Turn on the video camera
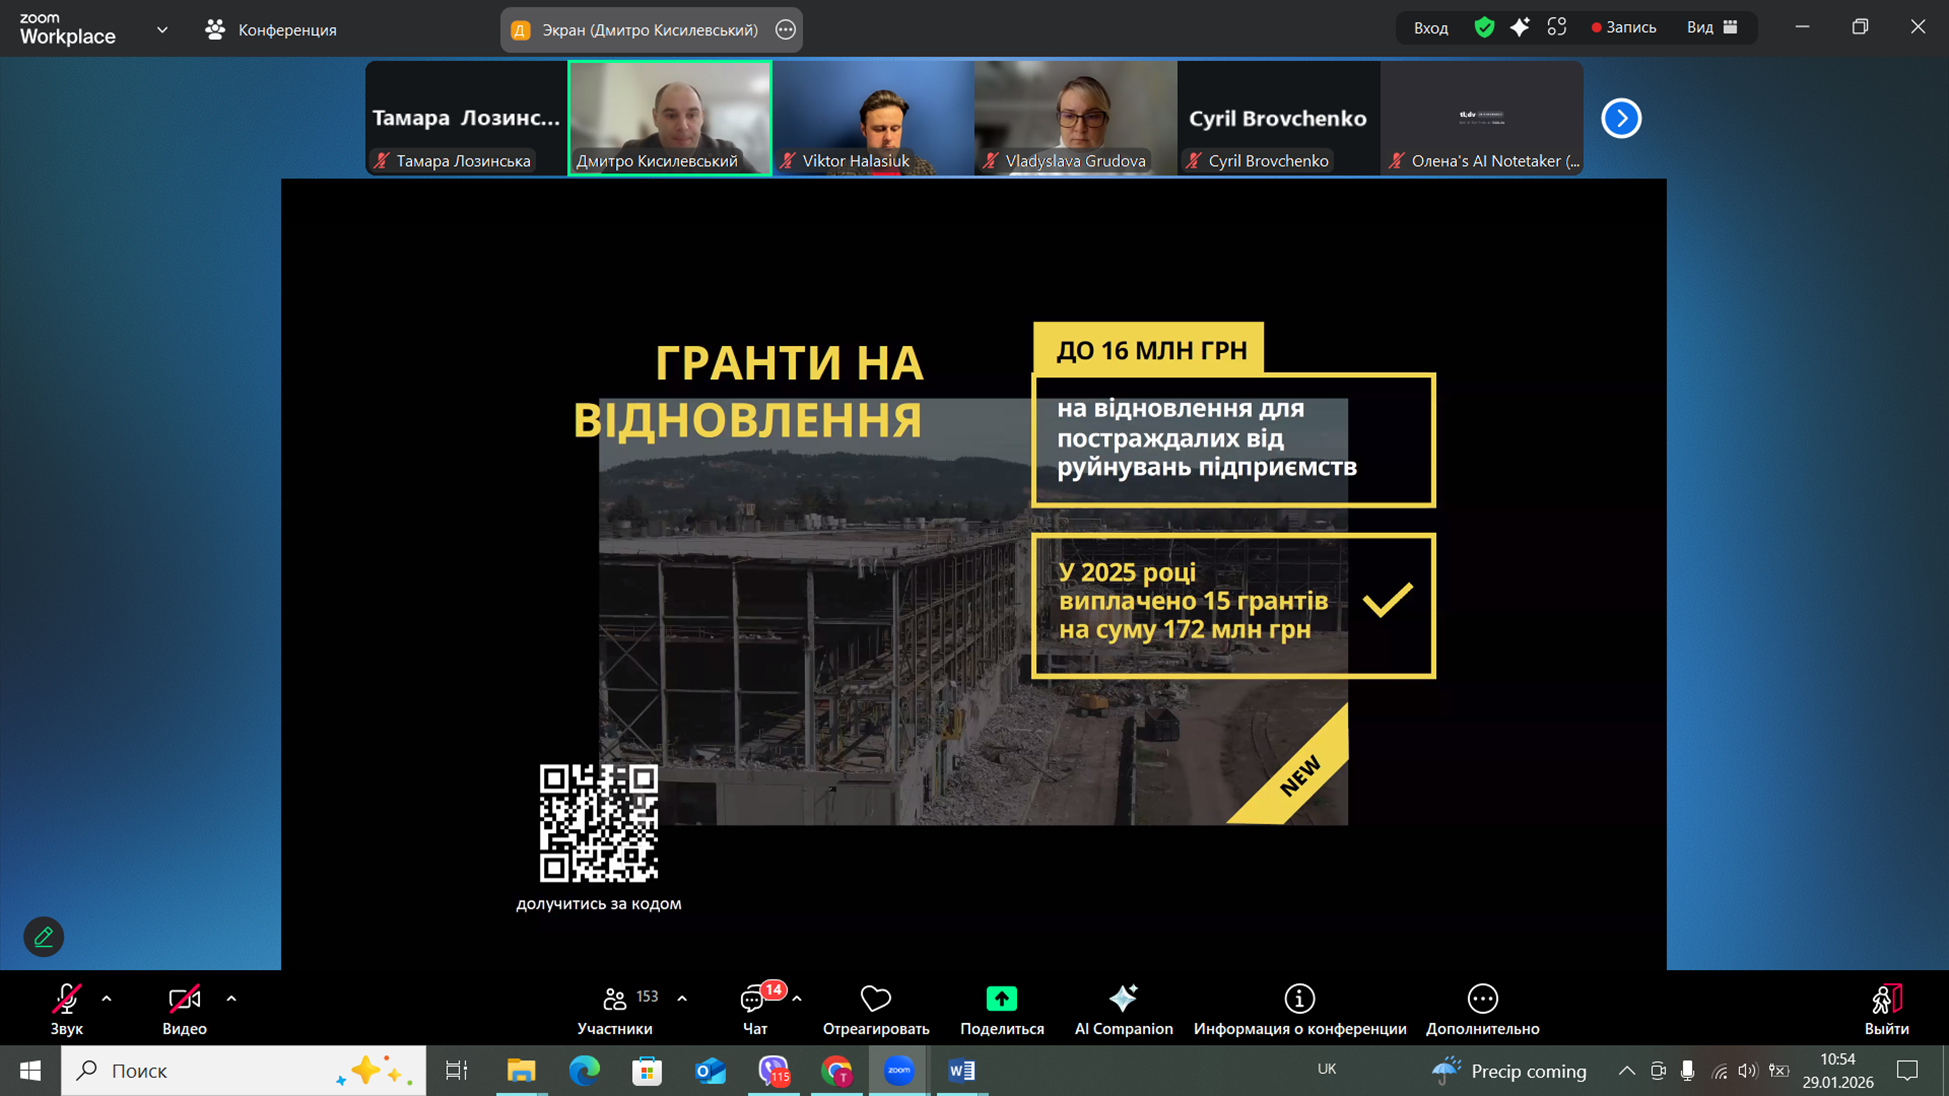The height and width of the screenshot is (1096, 1949). pos(184,1000)
